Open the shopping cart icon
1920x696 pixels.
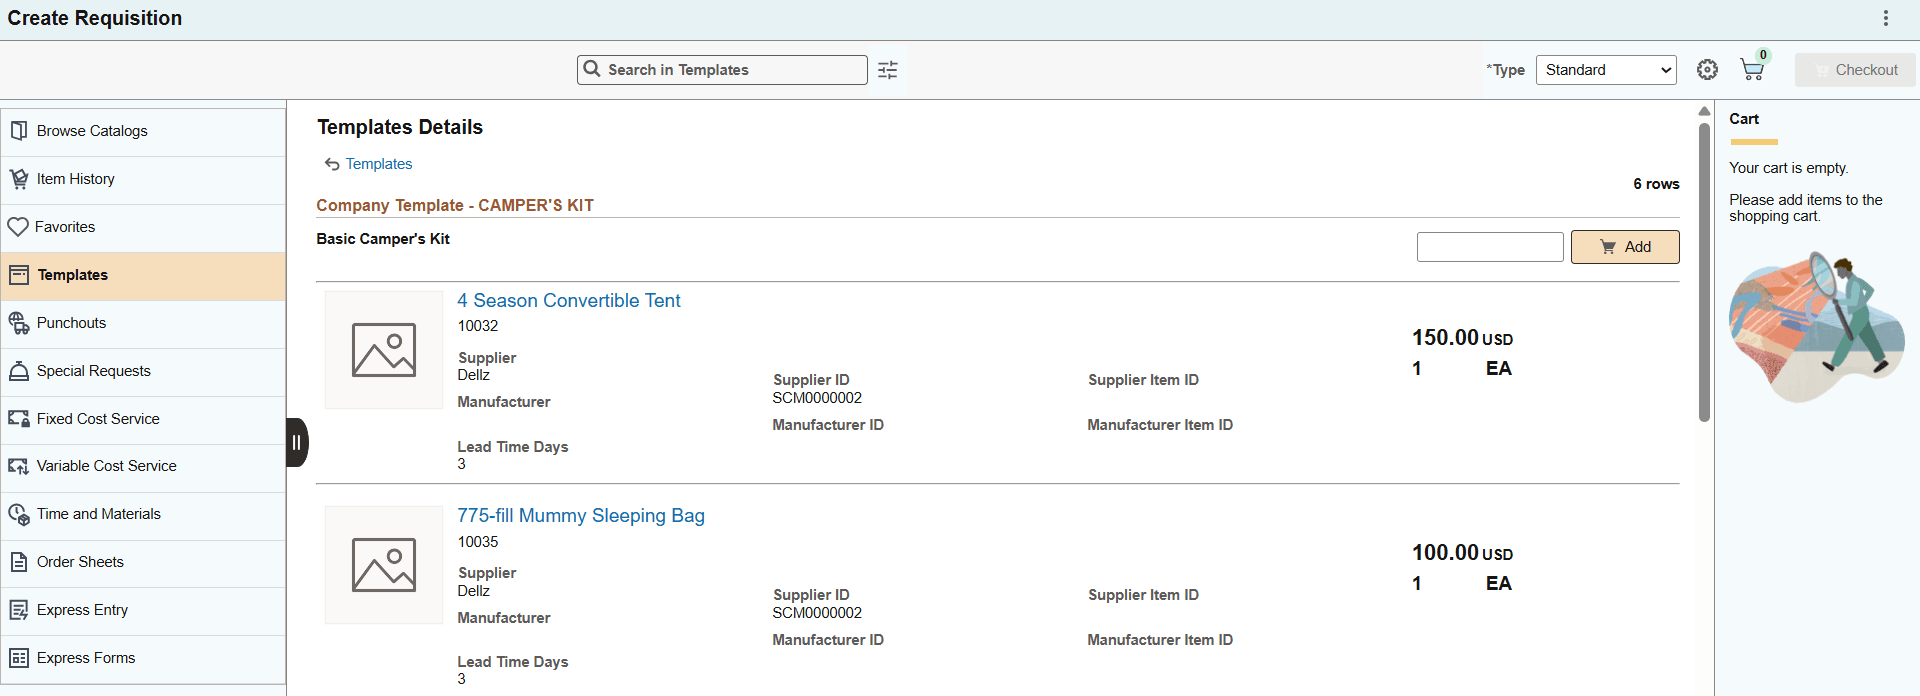(x=1752, y=69)
